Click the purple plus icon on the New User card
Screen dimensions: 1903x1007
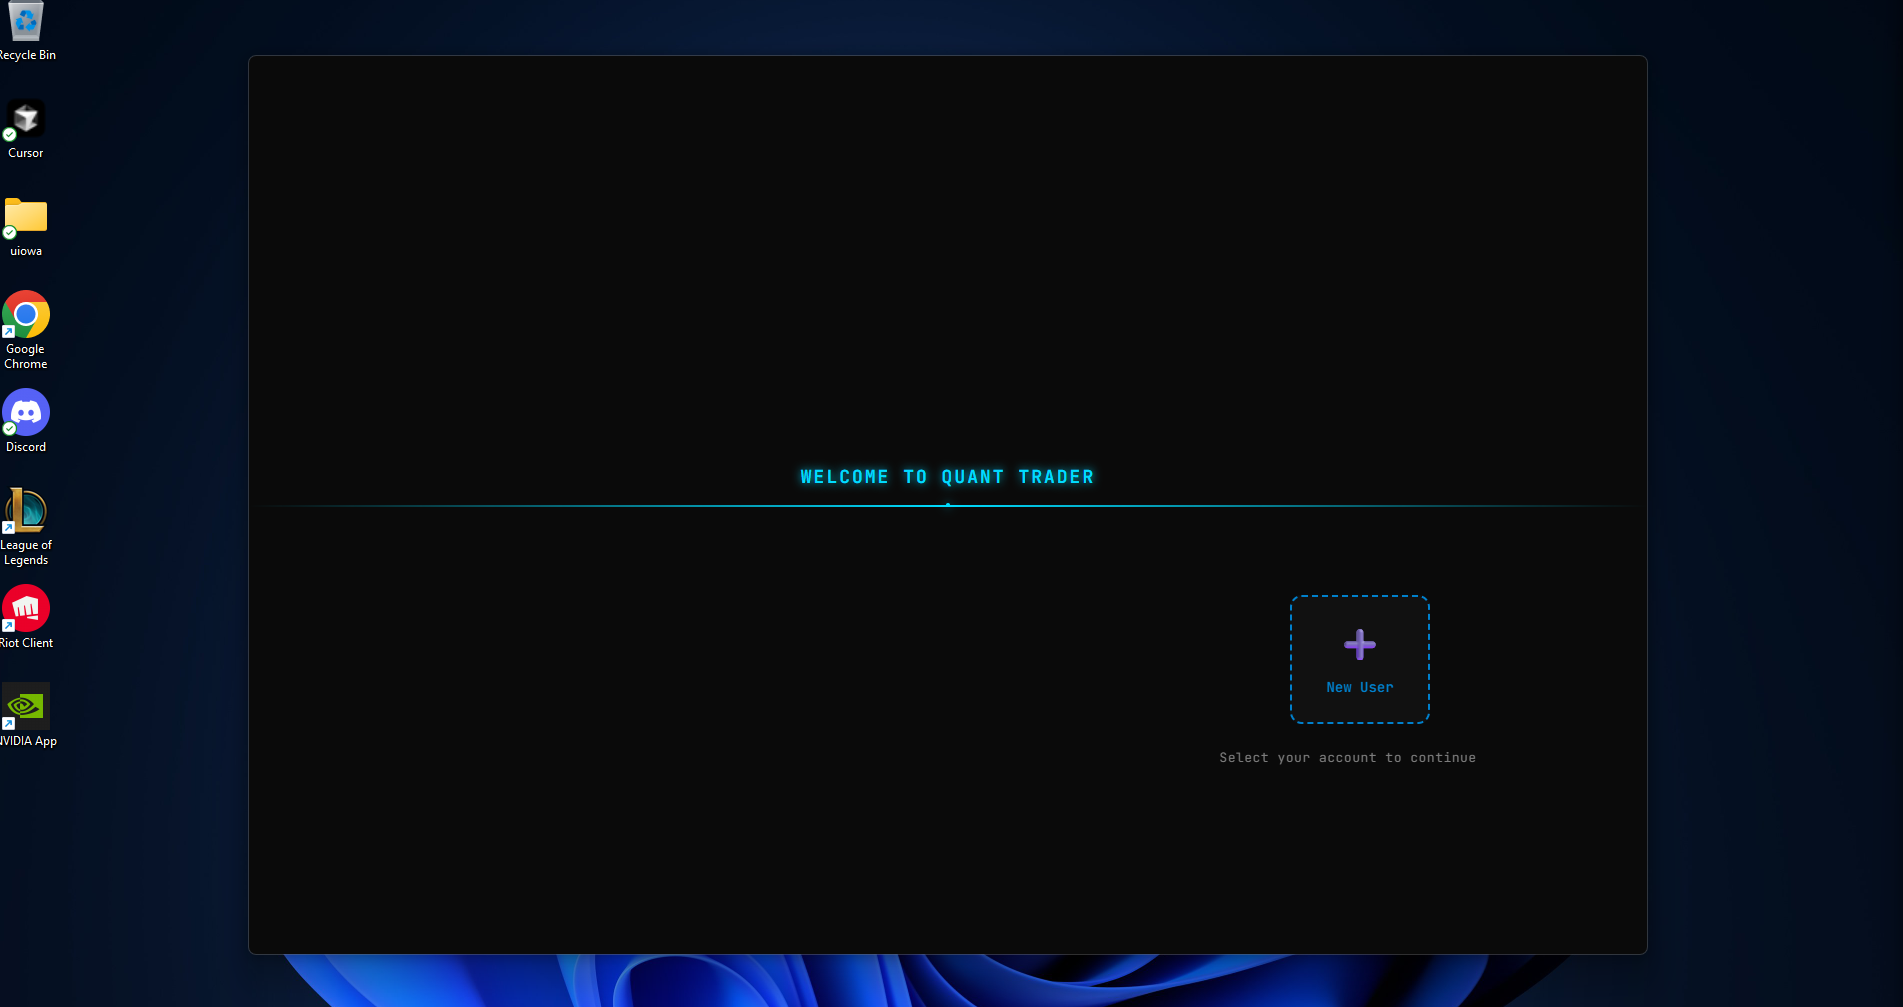point(1359,645)
